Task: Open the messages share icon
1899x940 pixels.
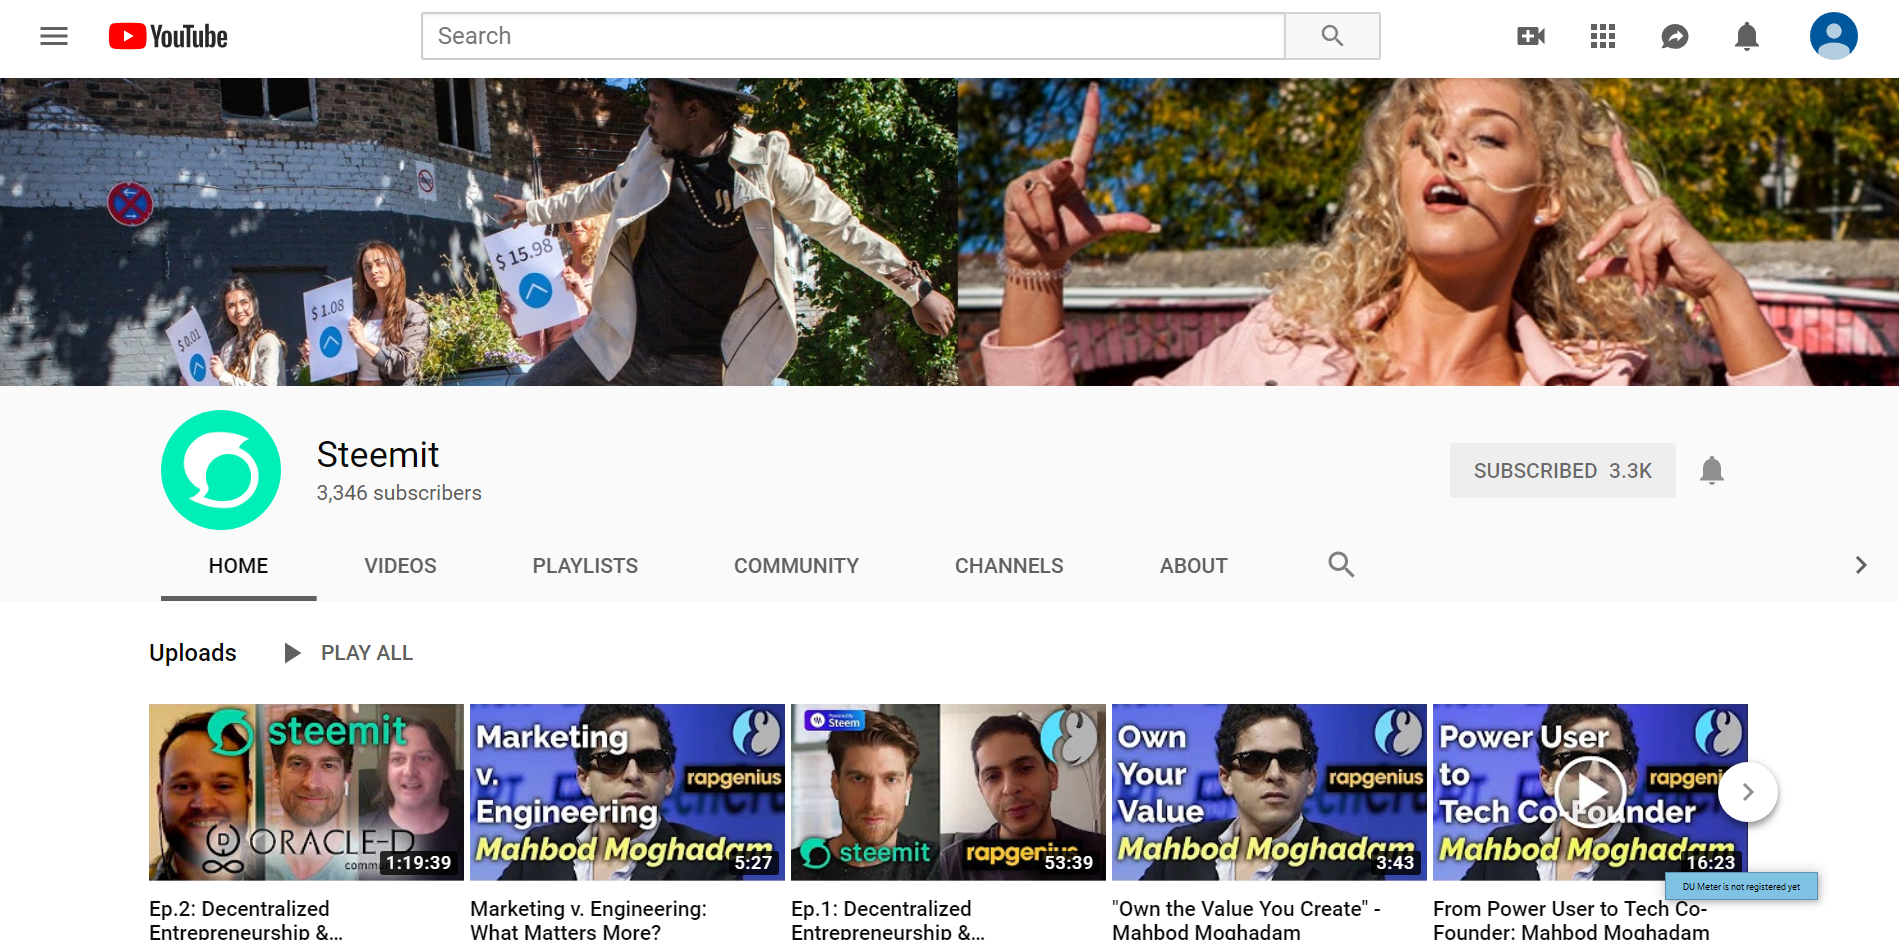Action: pyautogui.click(x=1675, y=37)
